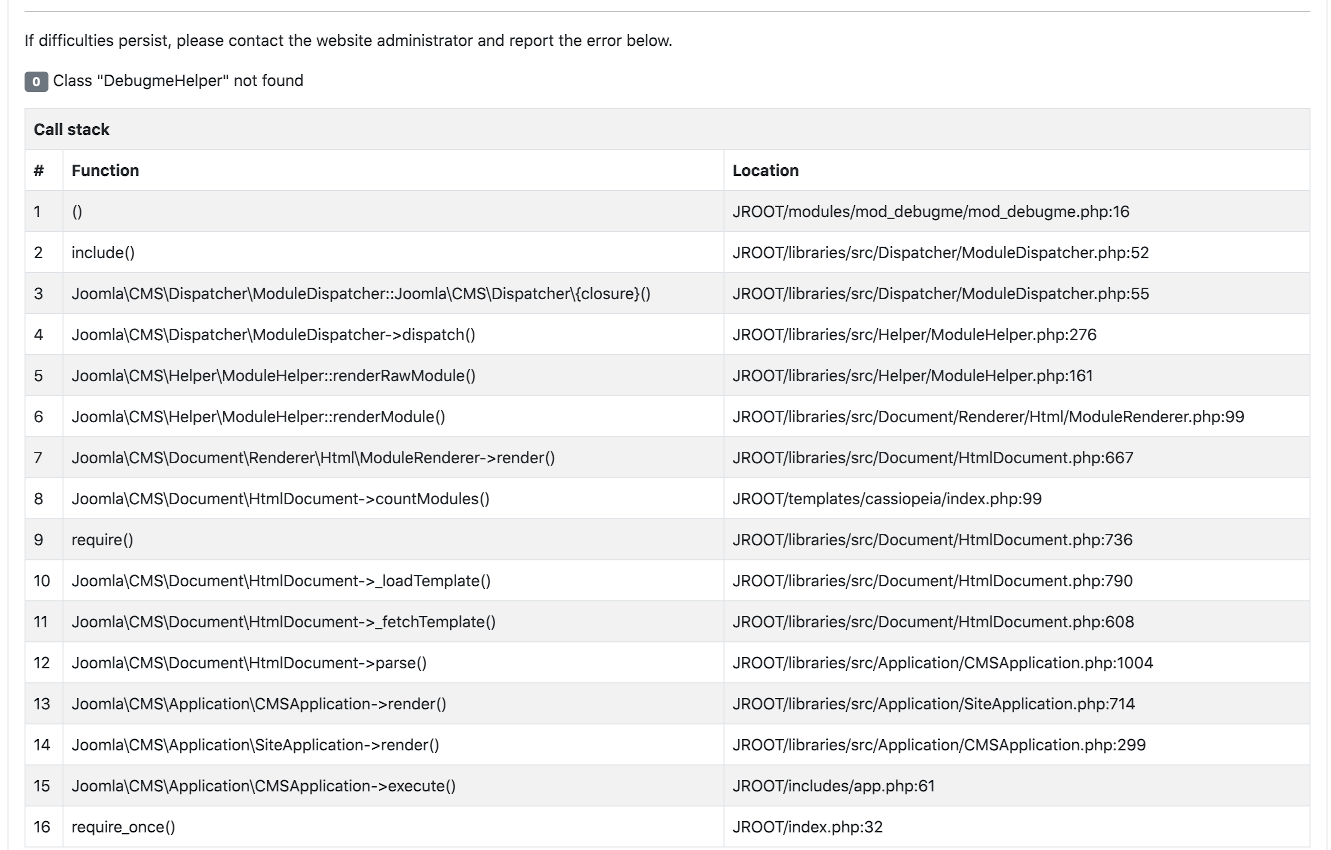Image resolution: width=1331 pixels, height=850 pixels.
Task: Click the Location column header
Action: 766,170
